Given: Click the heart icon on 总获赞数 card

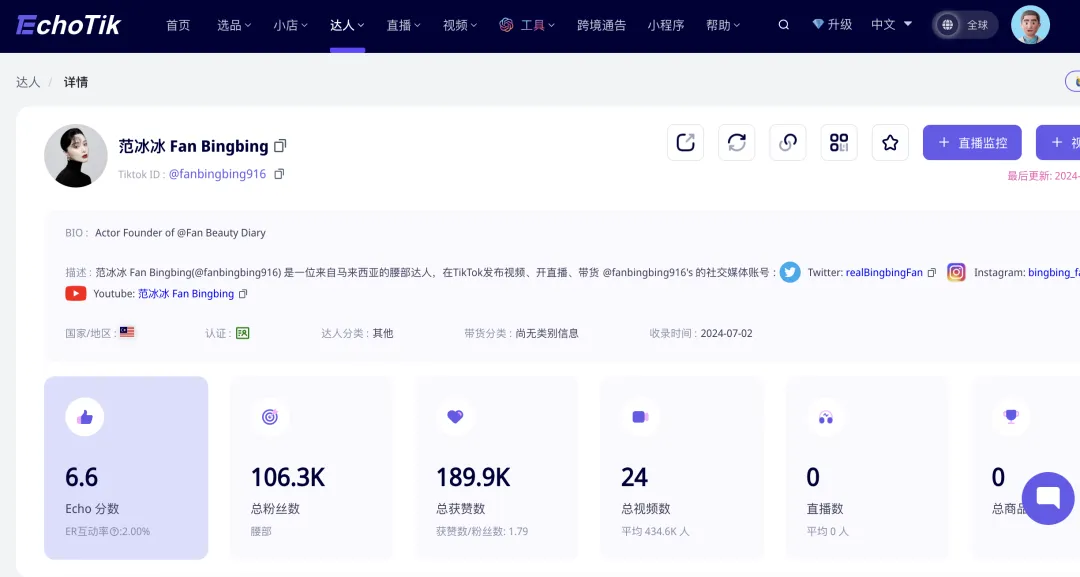Looking at the screenshot, I should pos(455,417).
